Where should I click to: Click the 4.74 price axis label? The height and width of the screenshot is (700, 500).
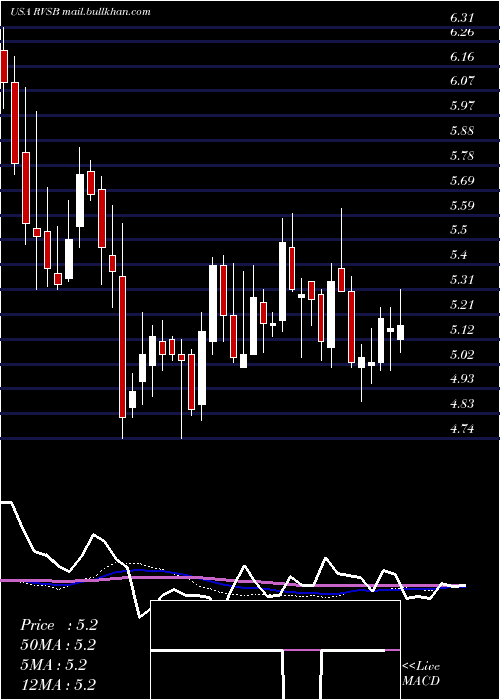462,429
